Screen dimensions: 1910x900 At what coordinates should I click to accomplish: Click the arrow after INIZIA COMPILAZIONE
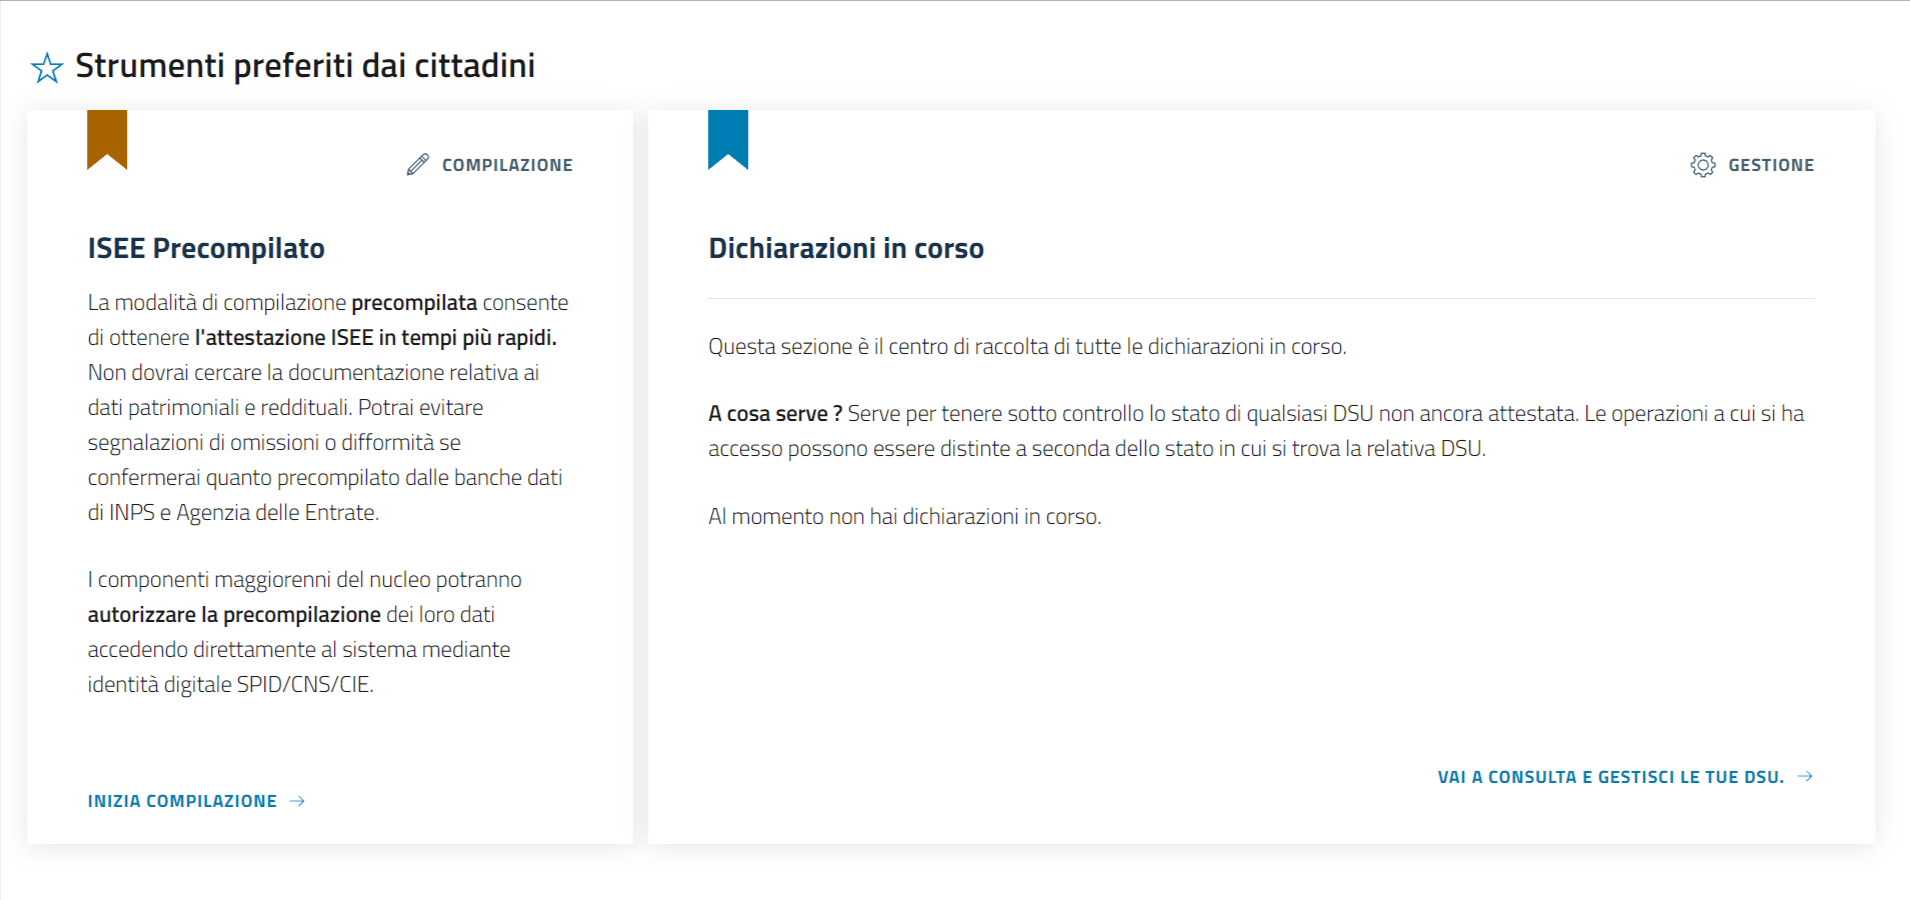pyautogui.click(x=298, y=800)
